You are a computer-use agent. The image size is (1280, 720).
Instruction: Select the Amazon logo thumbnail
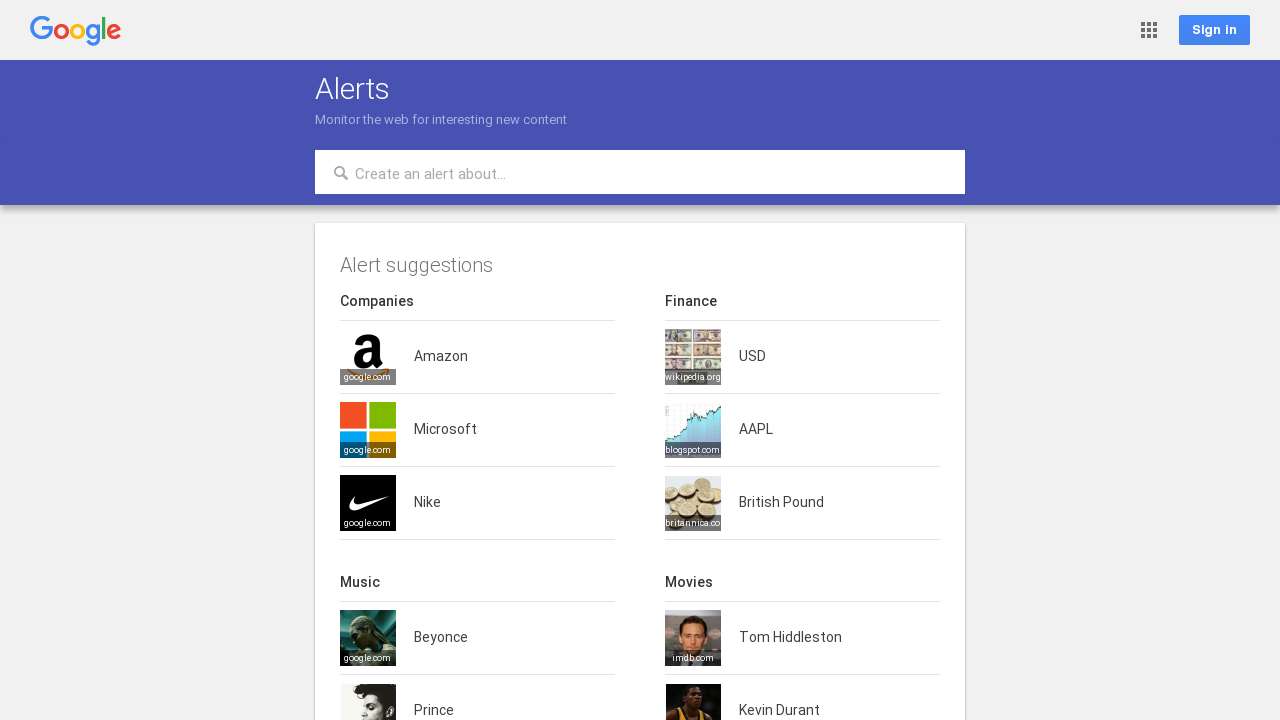368,357
